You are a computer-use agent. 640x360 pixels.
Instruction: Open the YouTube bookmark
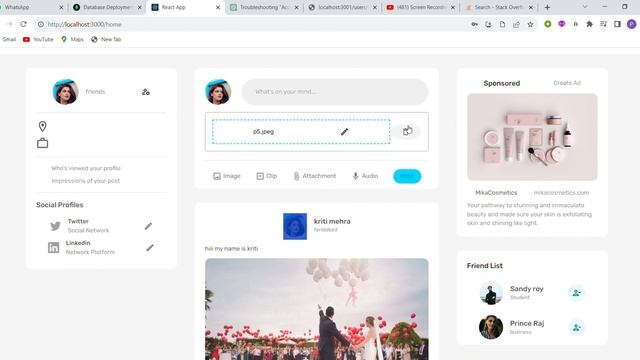coord(38,40)
